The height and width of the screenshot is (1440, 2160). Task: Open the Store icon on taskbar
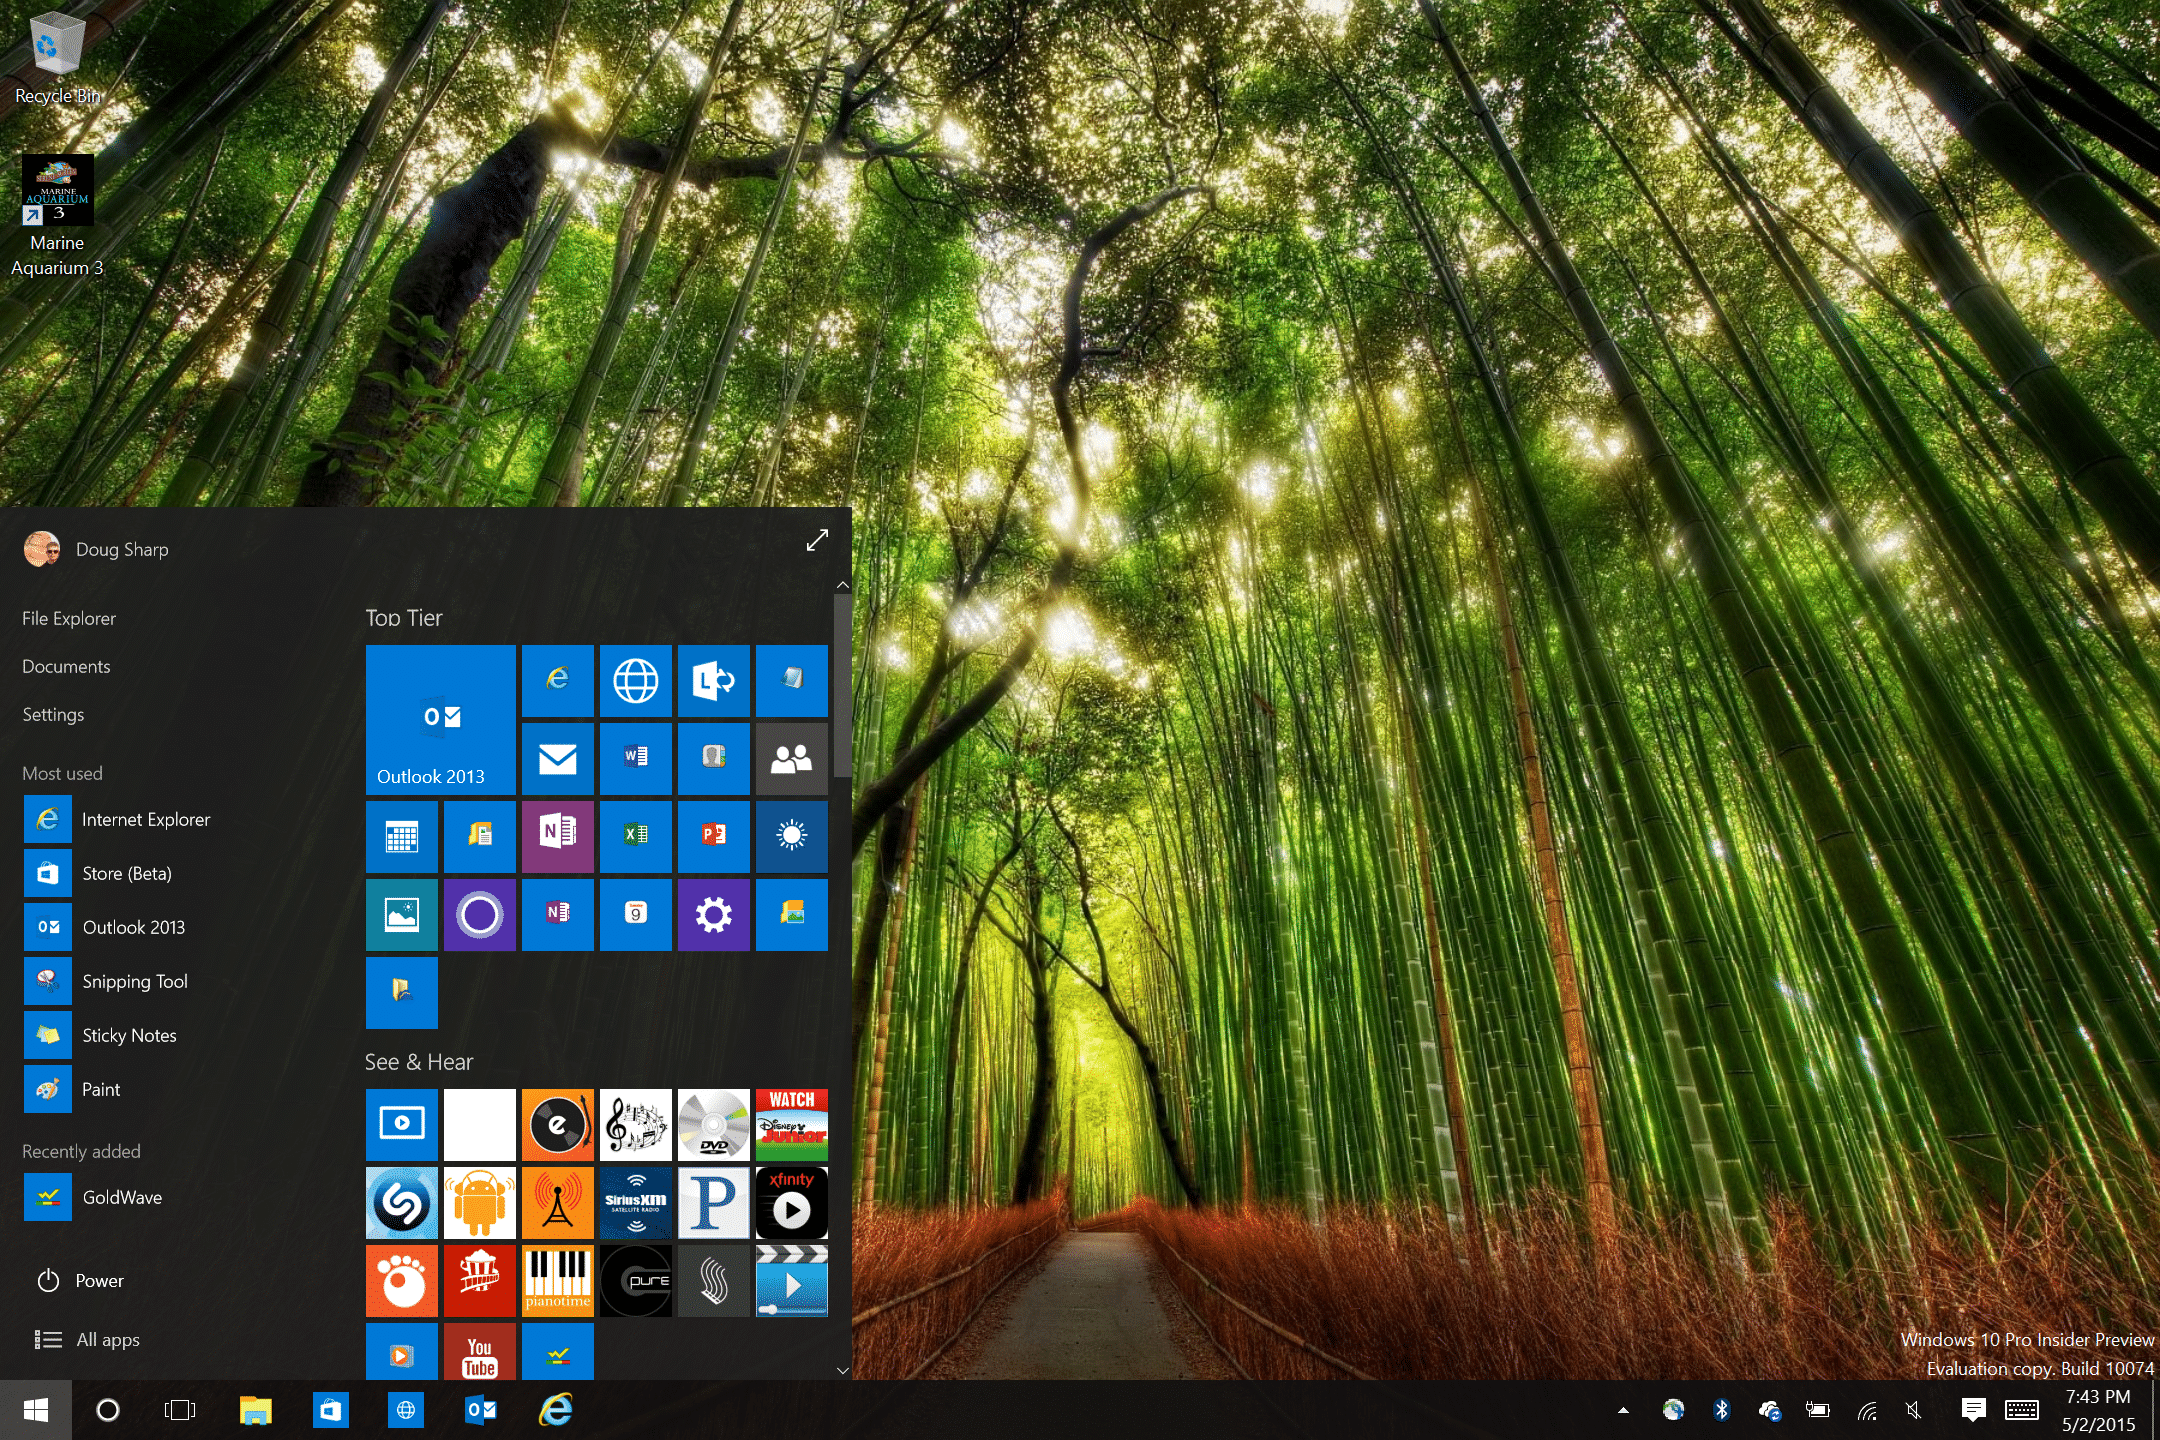[x=330, y=1410]
